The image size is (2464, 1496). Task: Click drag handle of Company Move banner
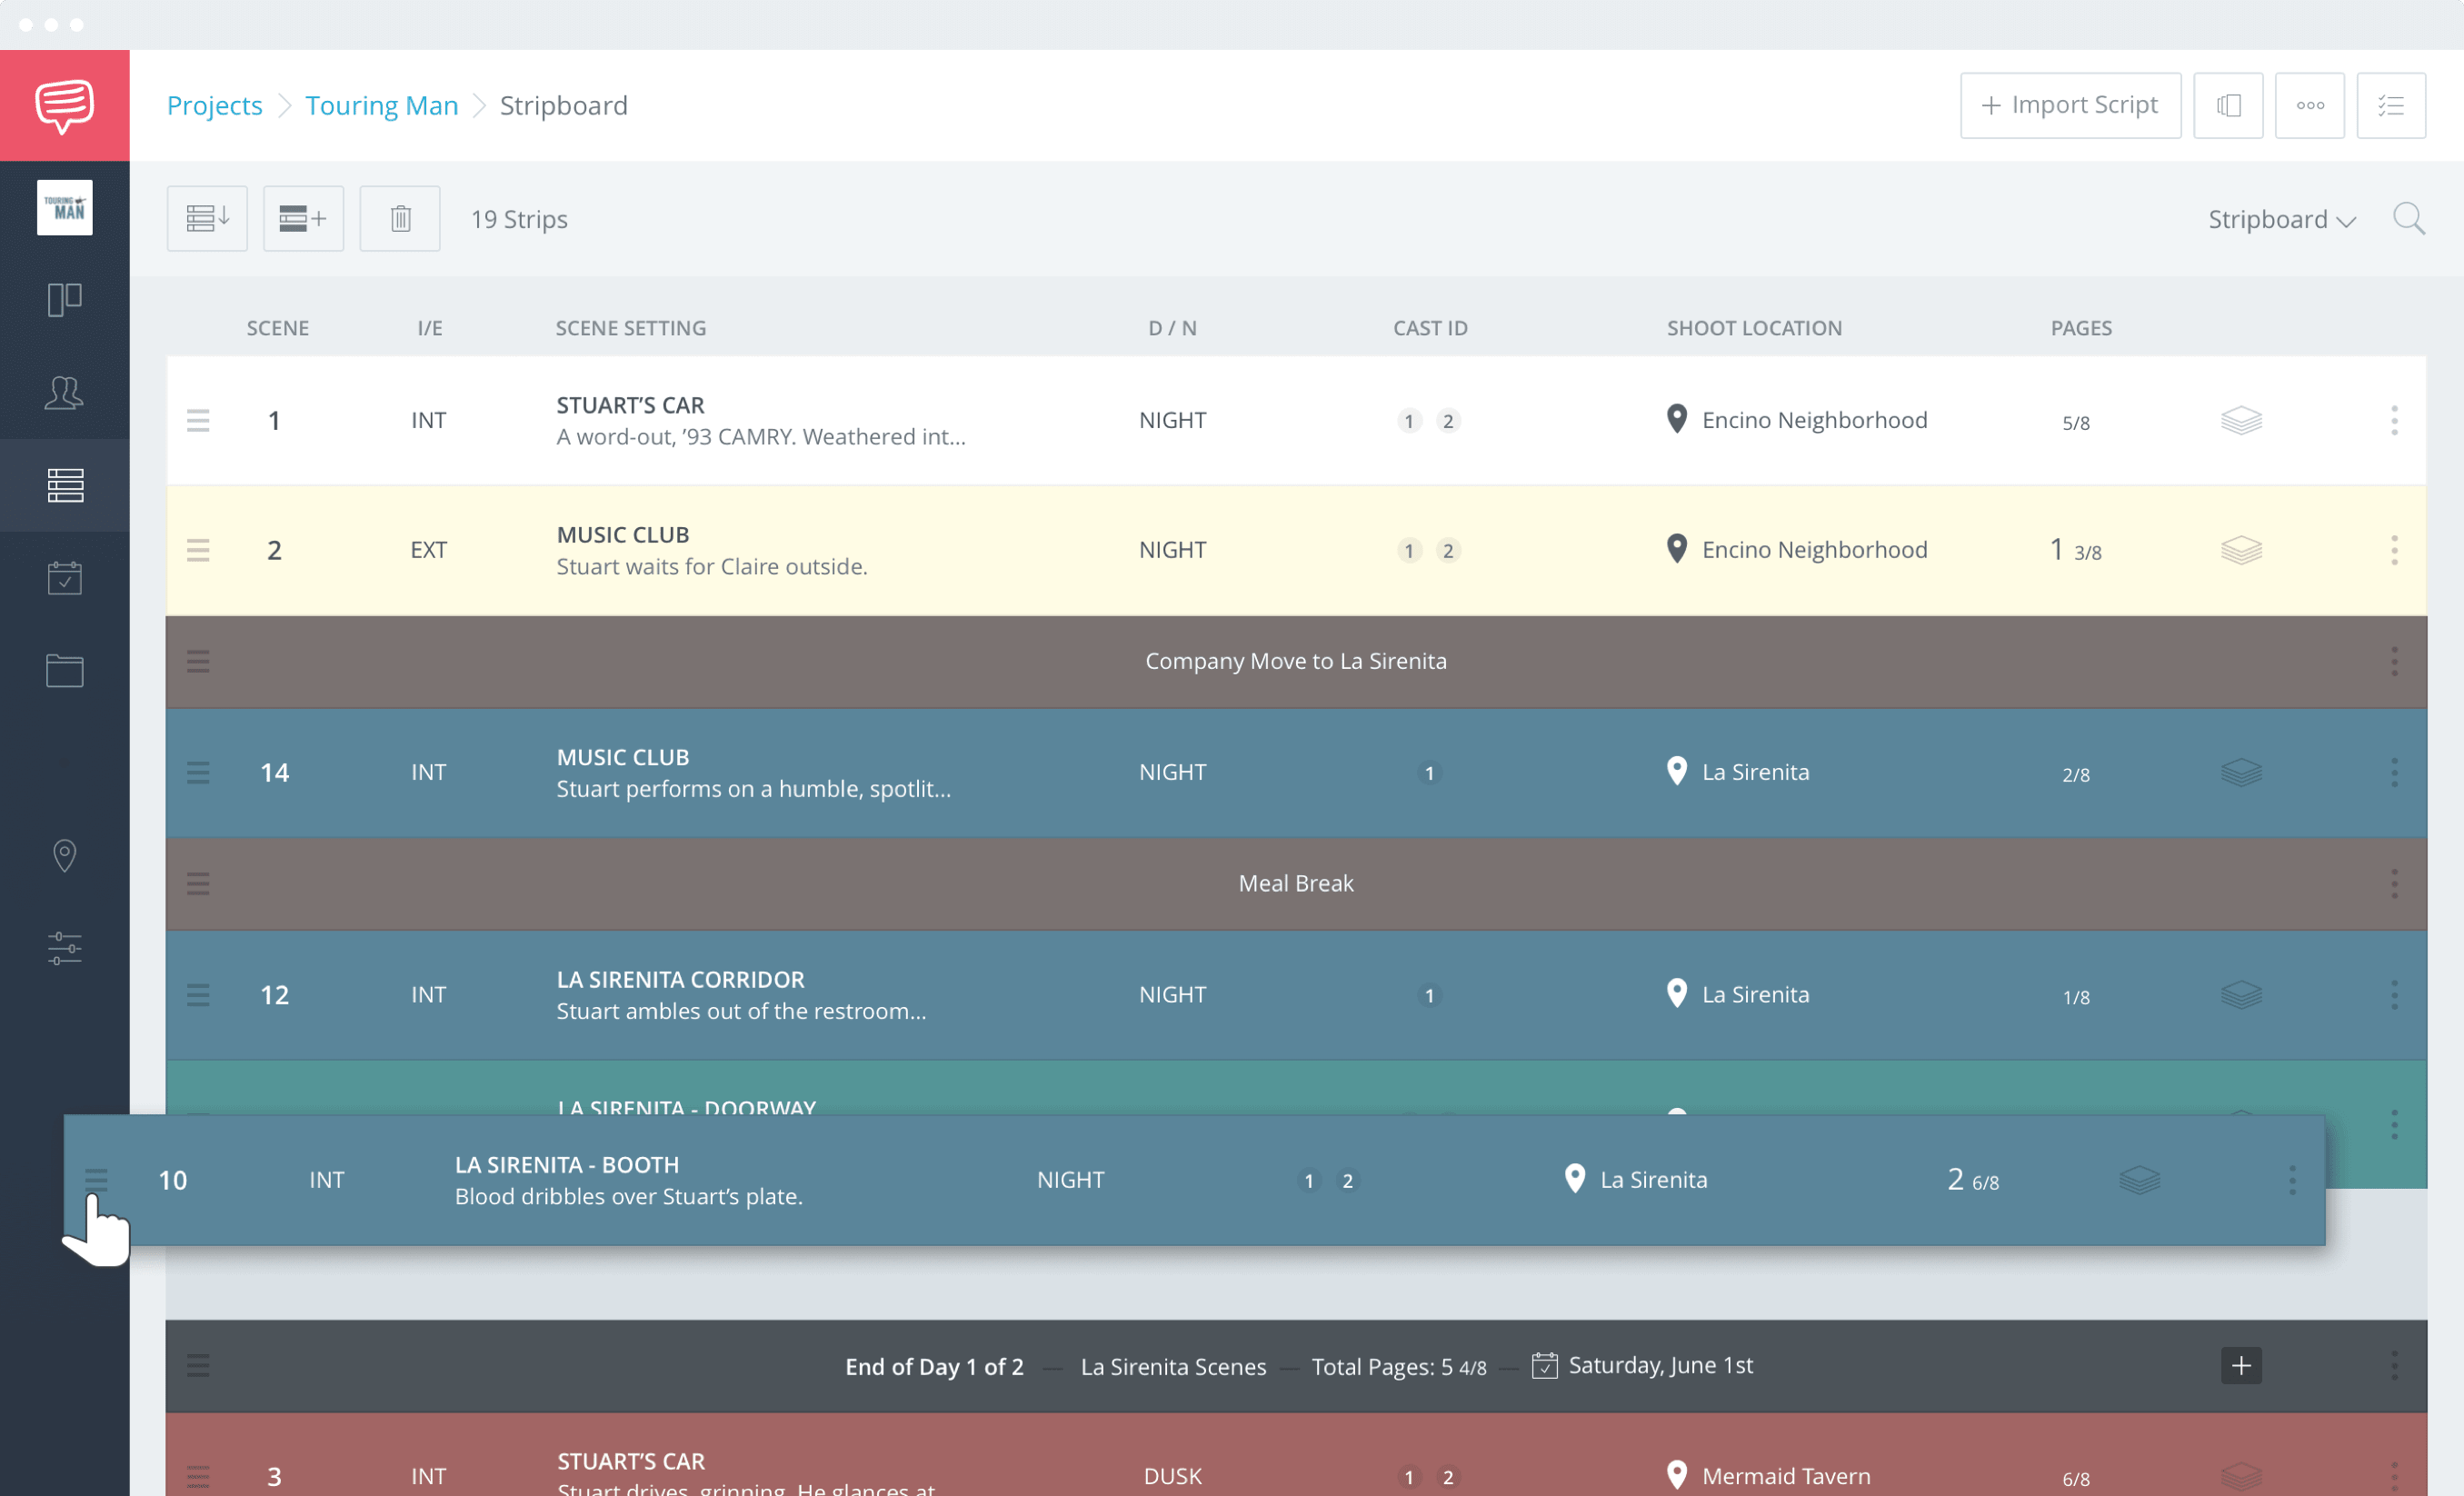(198, 661)
